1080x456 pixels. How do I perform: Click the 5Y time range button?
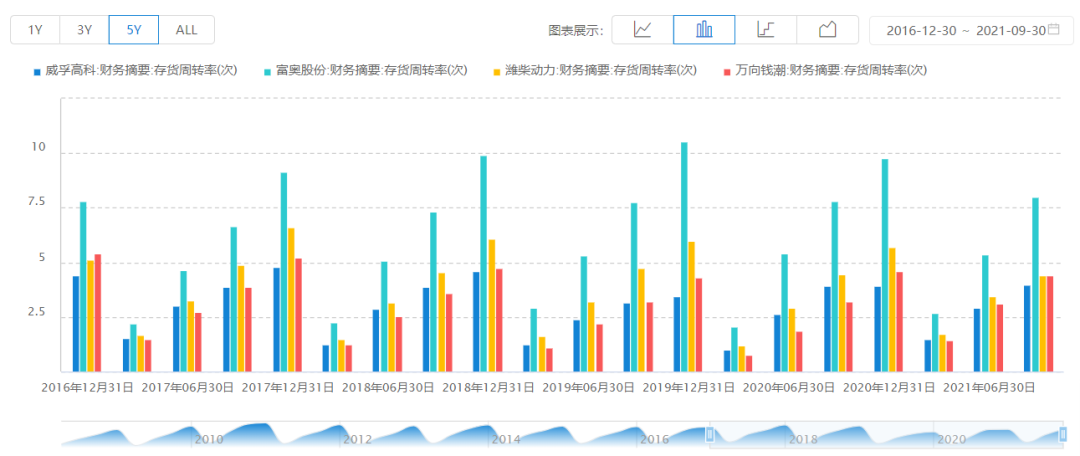[134, 30]
